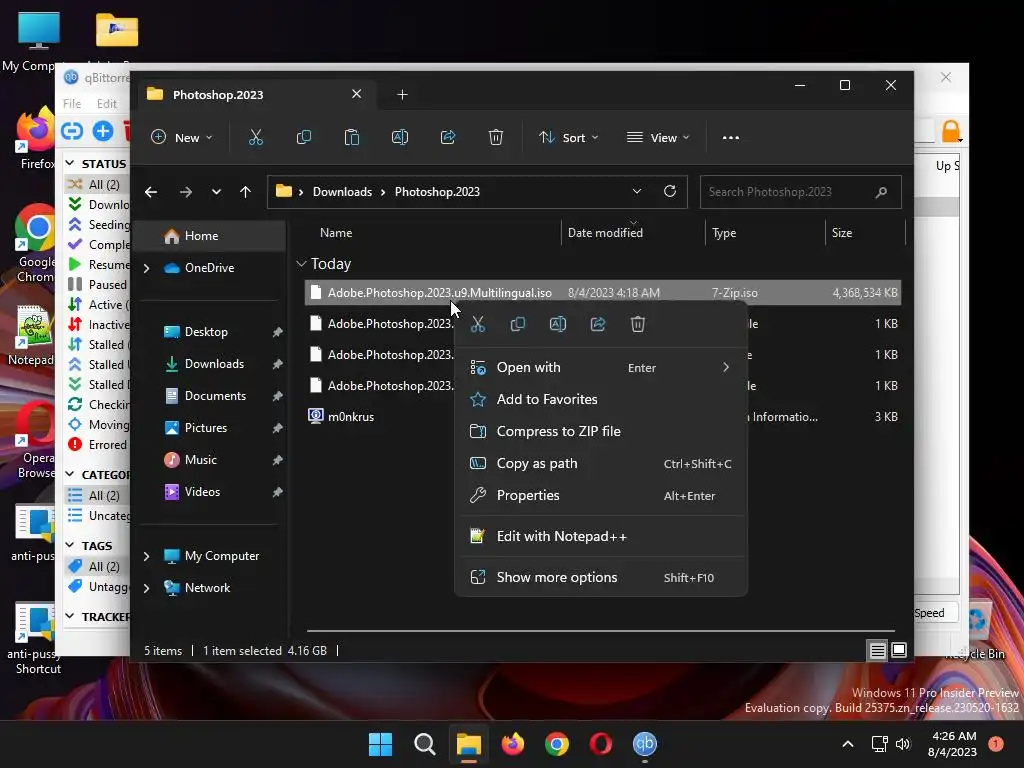
Task: Open qBittorrent from the taskbar
Action: (645, 744)
